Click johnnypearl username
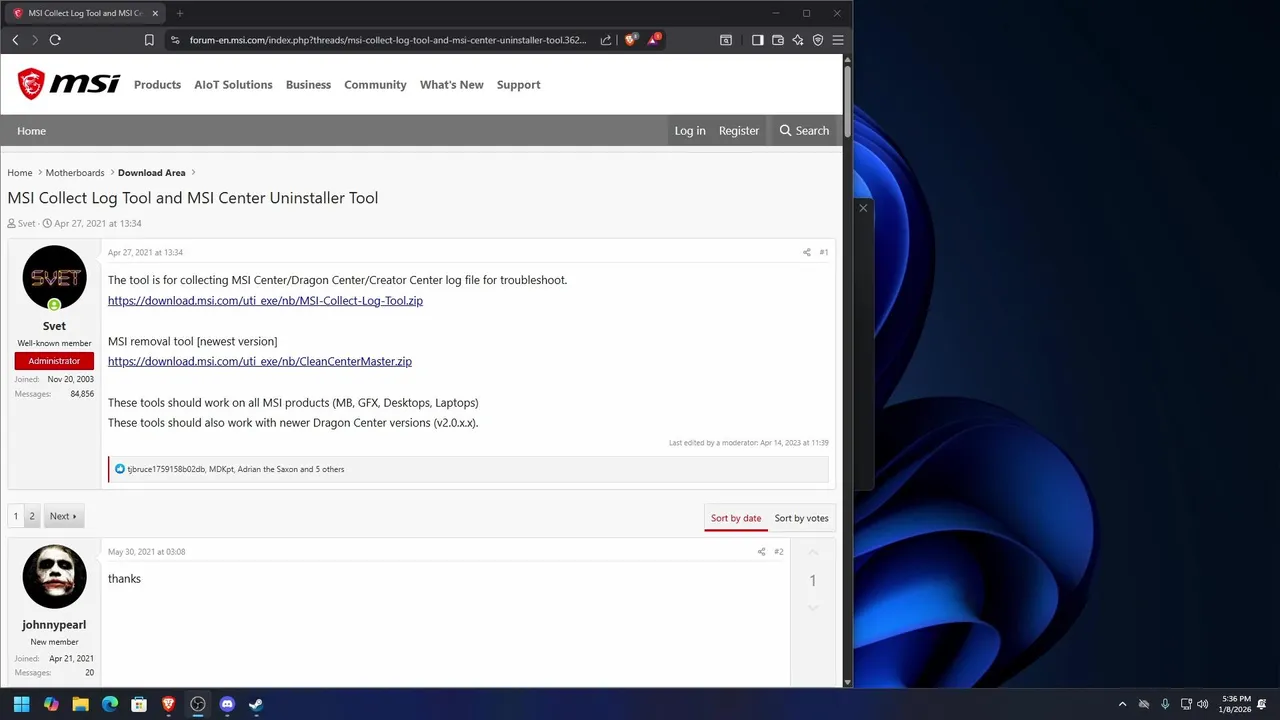Image resolution: width=1280 pixels, height=720 pixels. [x=54, y=625]
